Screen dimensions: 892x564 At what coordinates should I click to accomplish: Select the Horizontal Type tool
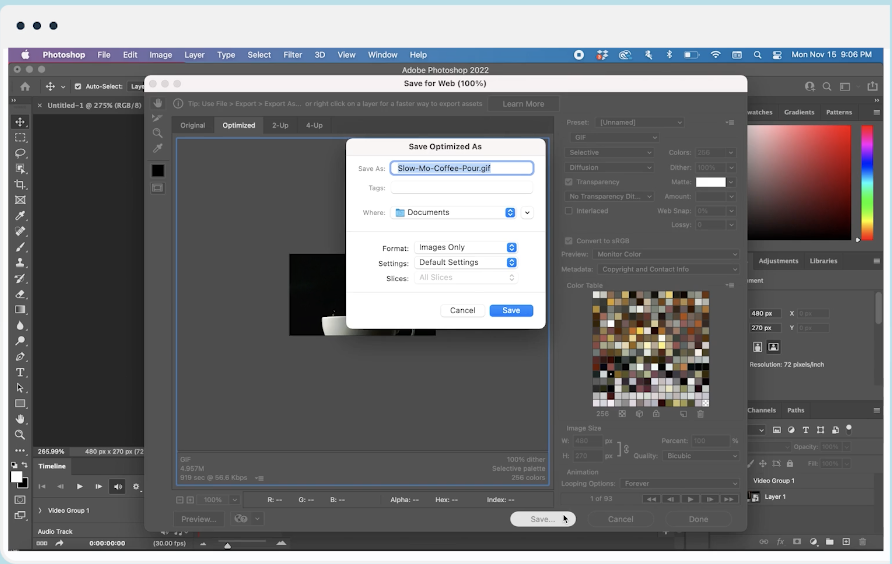click(20, 372)
